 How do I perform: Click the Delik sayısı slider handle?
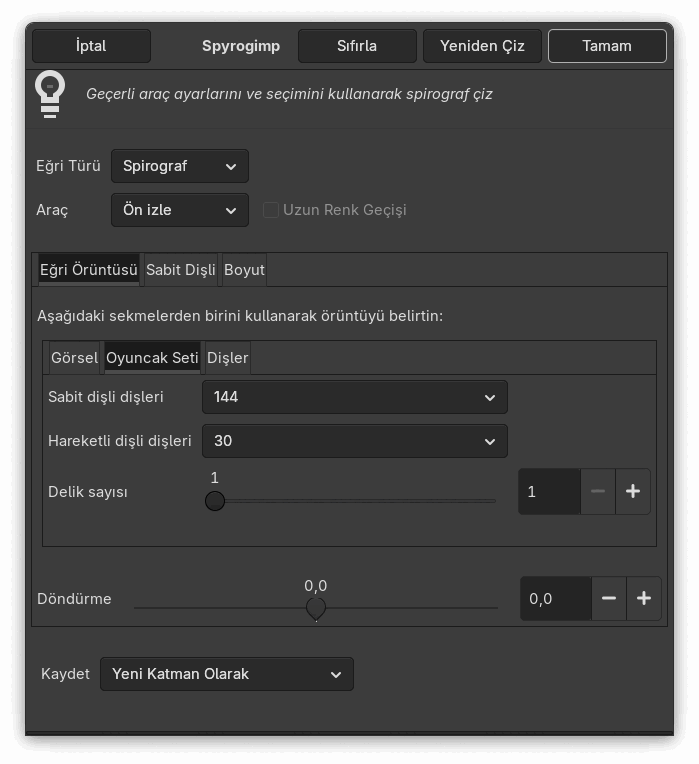pos(215,501)
